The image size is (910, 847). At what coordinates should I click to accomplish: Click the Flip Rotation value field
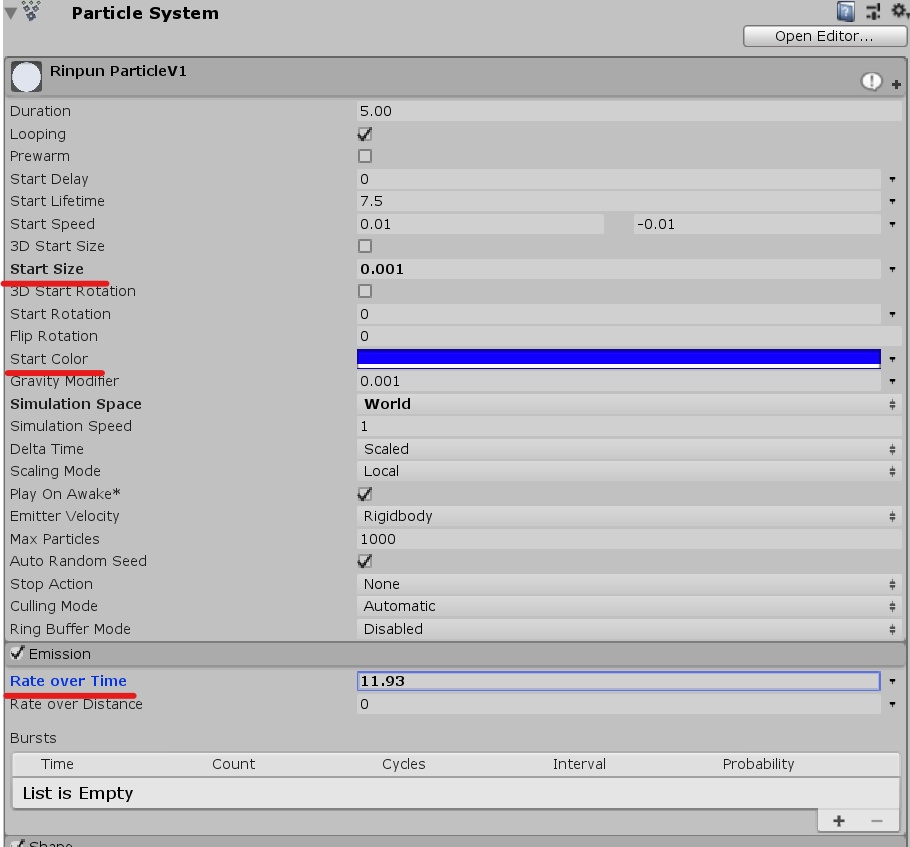point(630,336)
